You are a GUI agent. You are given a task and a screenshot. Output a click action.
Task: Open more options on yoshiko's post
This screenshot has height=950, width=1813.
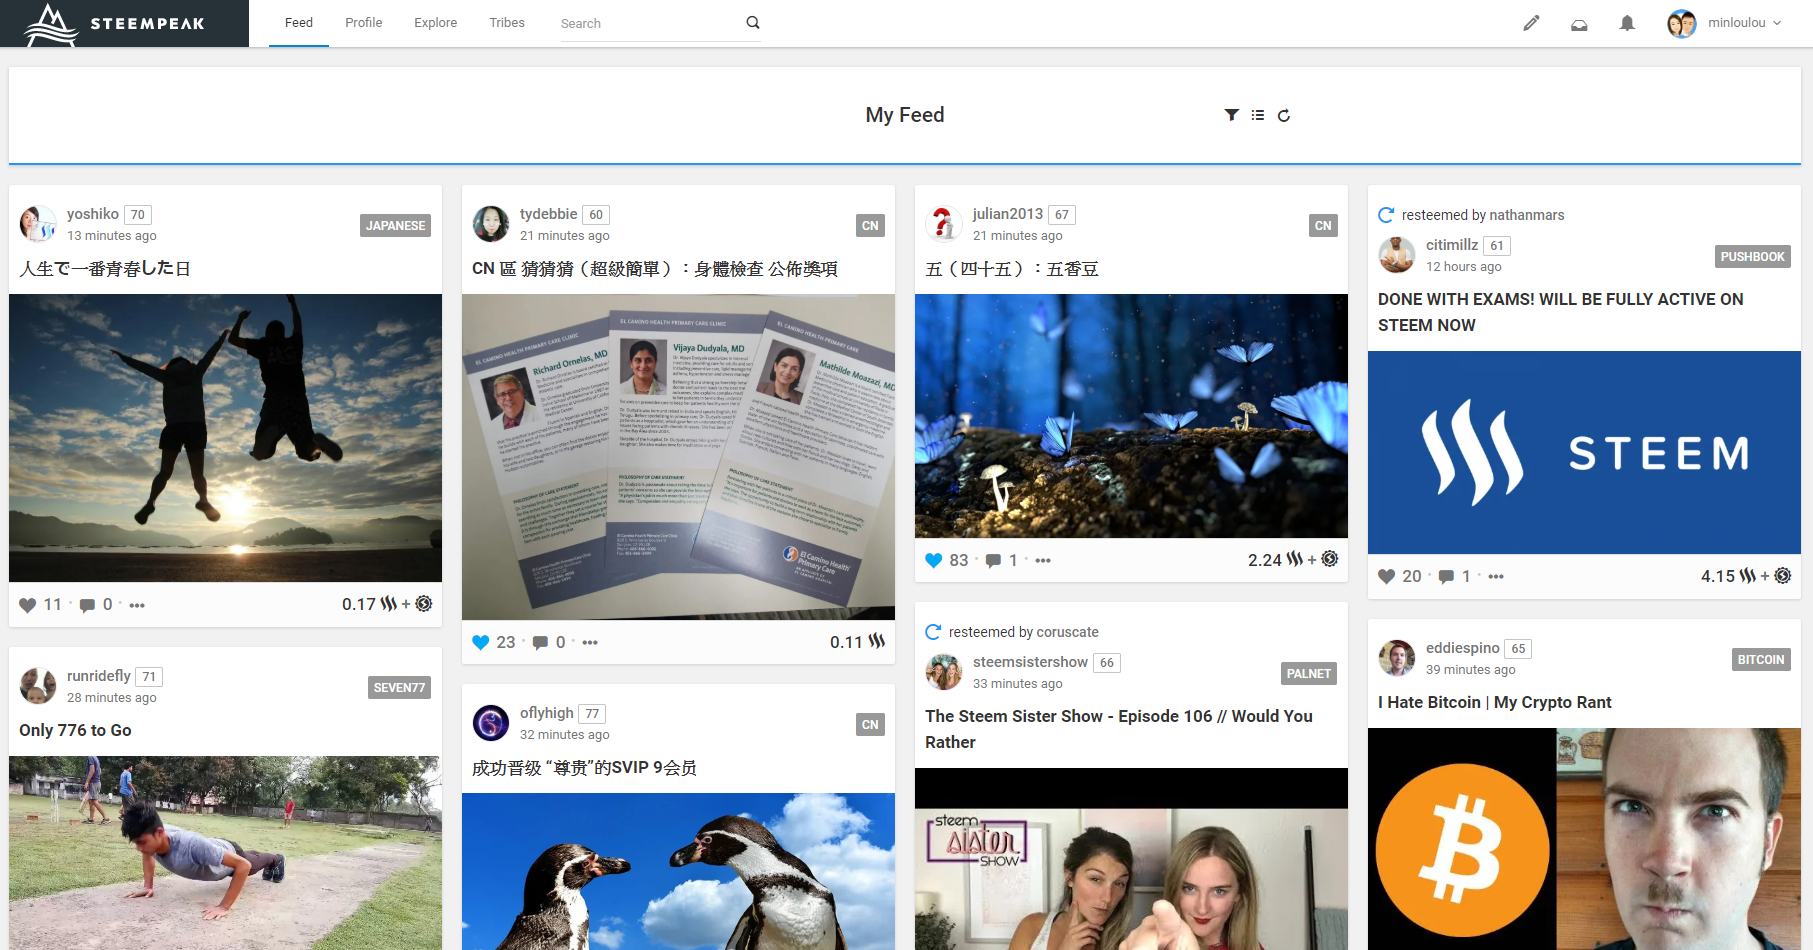137,605
